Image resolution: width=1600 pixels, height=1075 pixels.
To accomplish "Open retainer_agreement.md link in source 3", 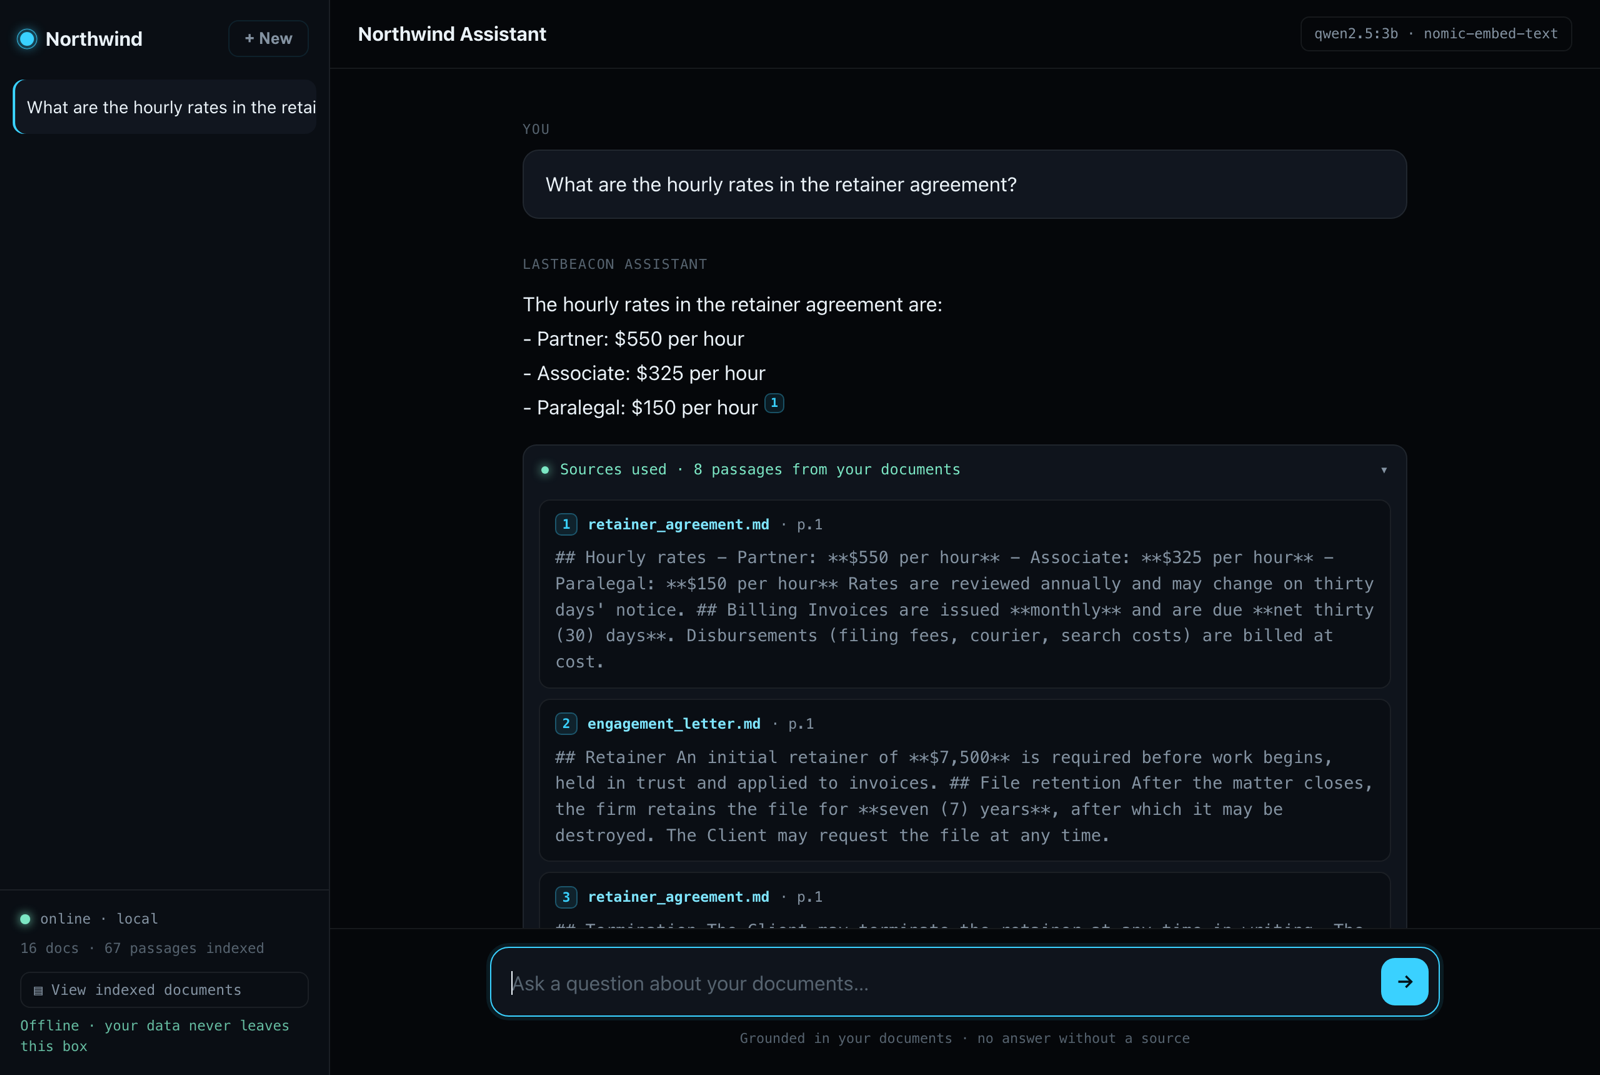I will tap(679, 897).
